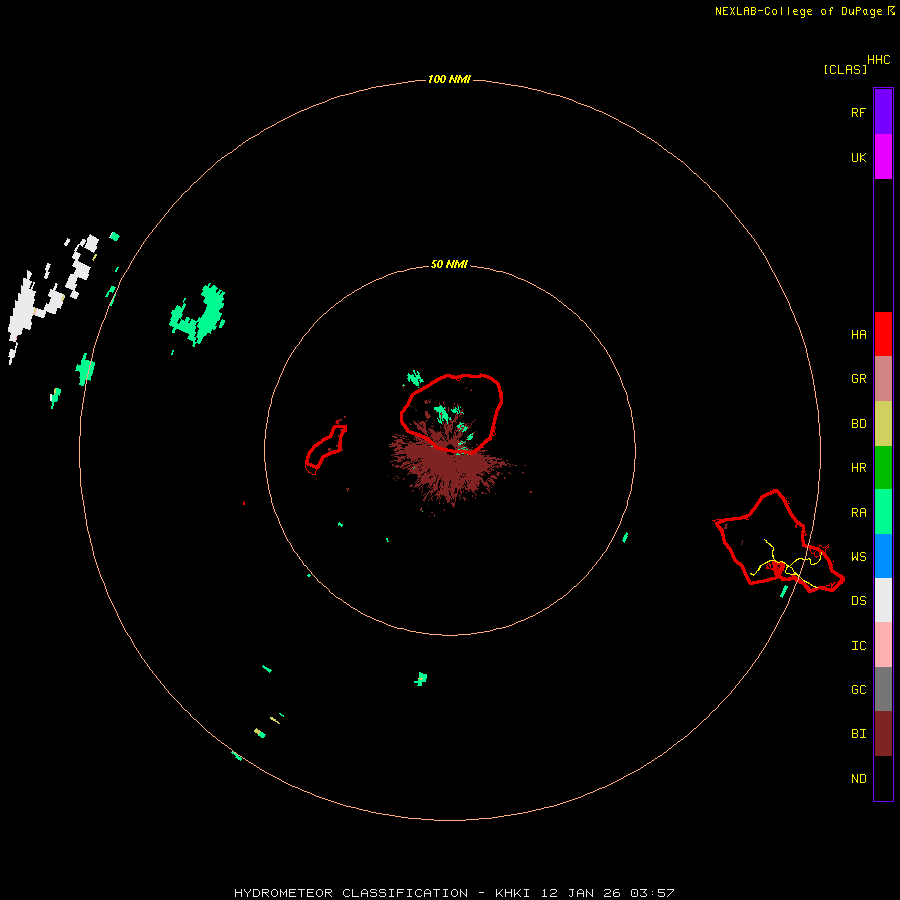Pick the RA light green legend swatch
This screenshot has height=900, width=900.
click(x=883, y=512)
